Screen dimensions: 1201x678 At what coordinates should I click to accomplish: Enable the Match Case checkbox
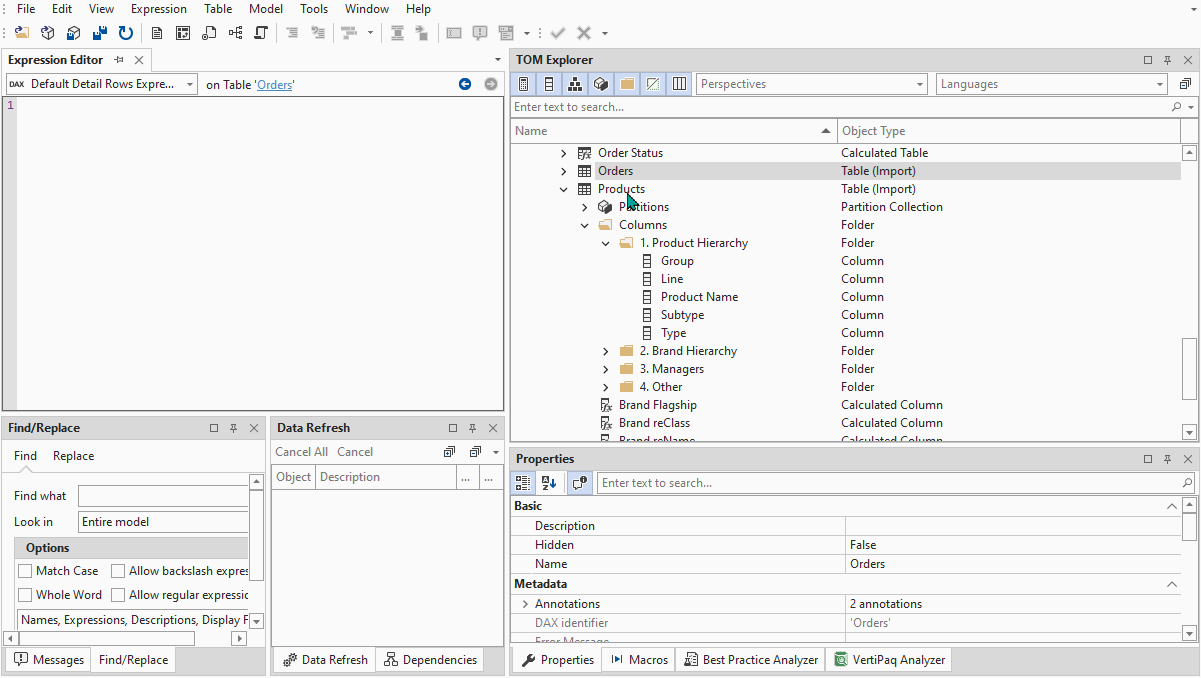[25, 570]
